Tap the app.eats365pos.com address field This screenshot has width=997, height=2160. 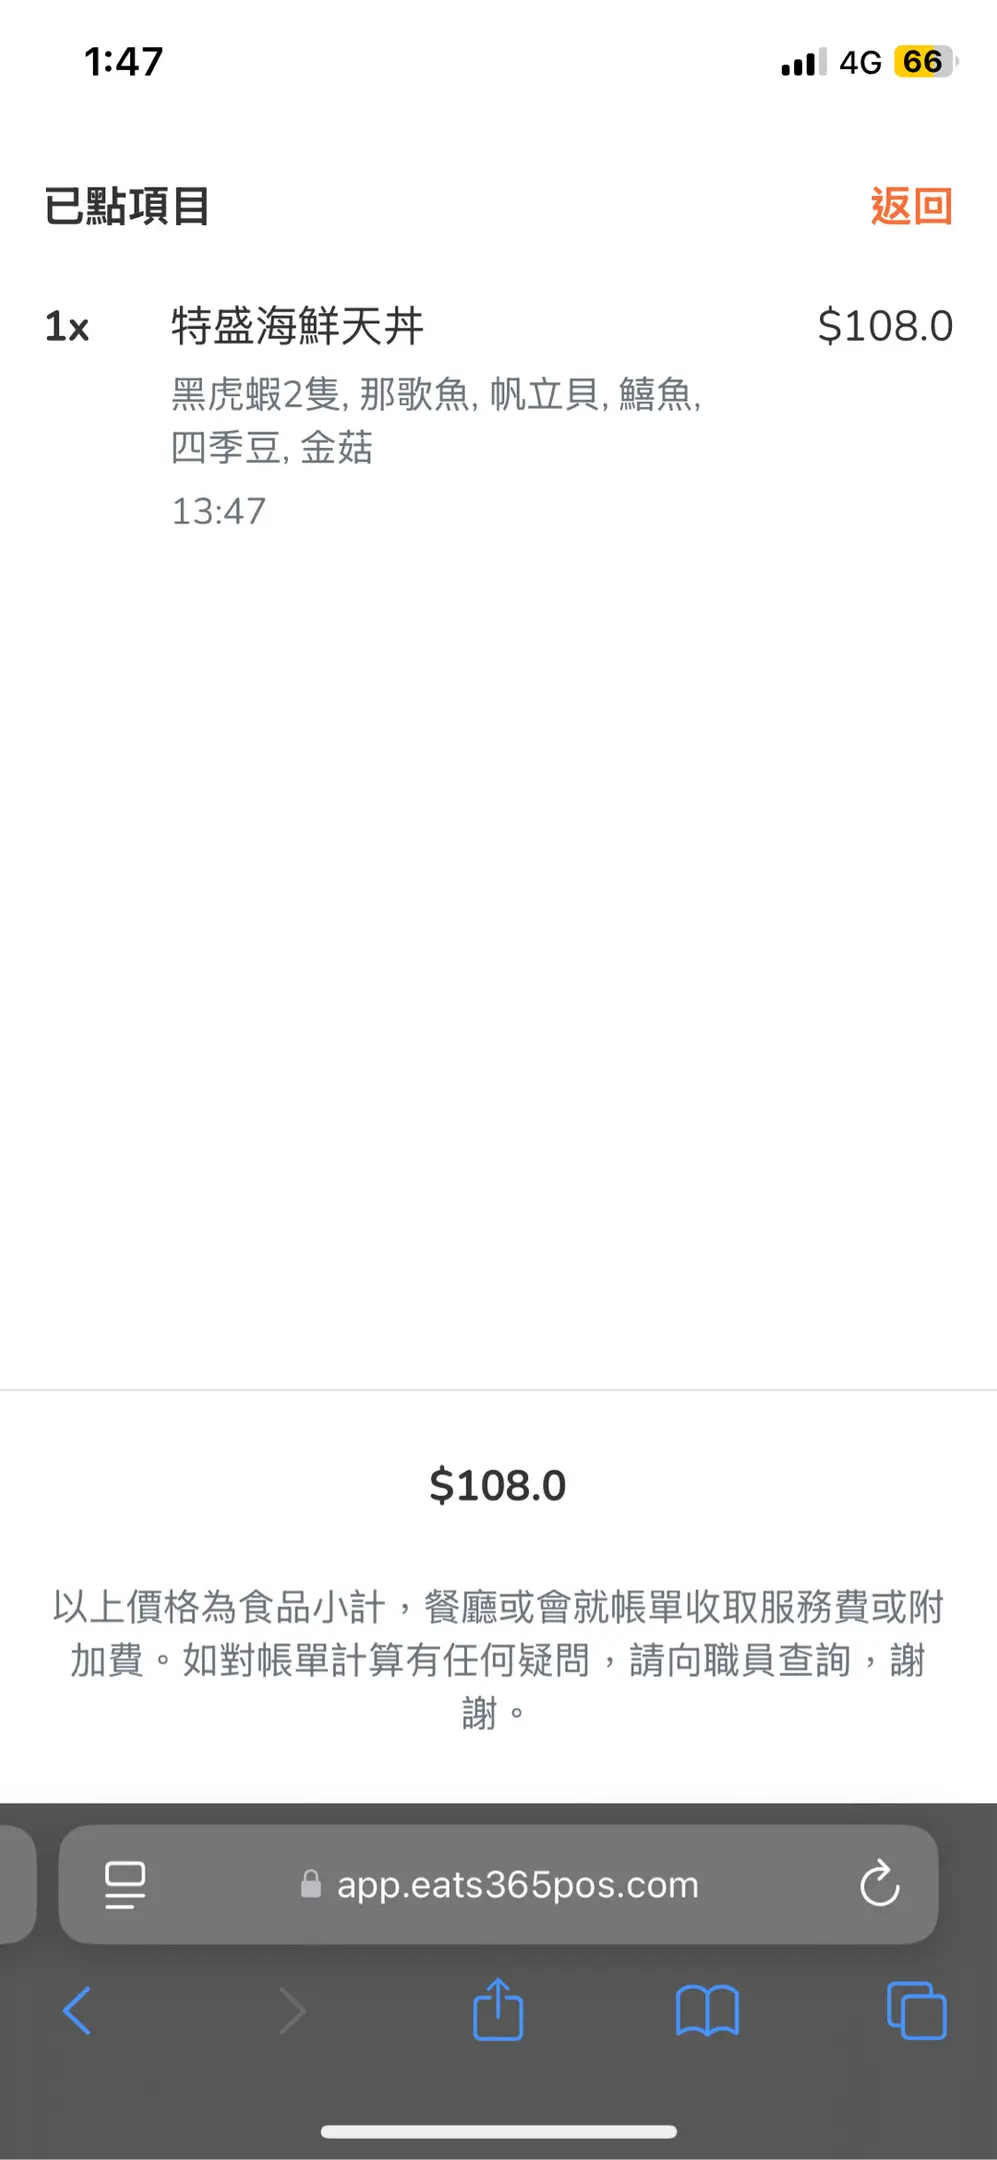tap(498, 1884)
